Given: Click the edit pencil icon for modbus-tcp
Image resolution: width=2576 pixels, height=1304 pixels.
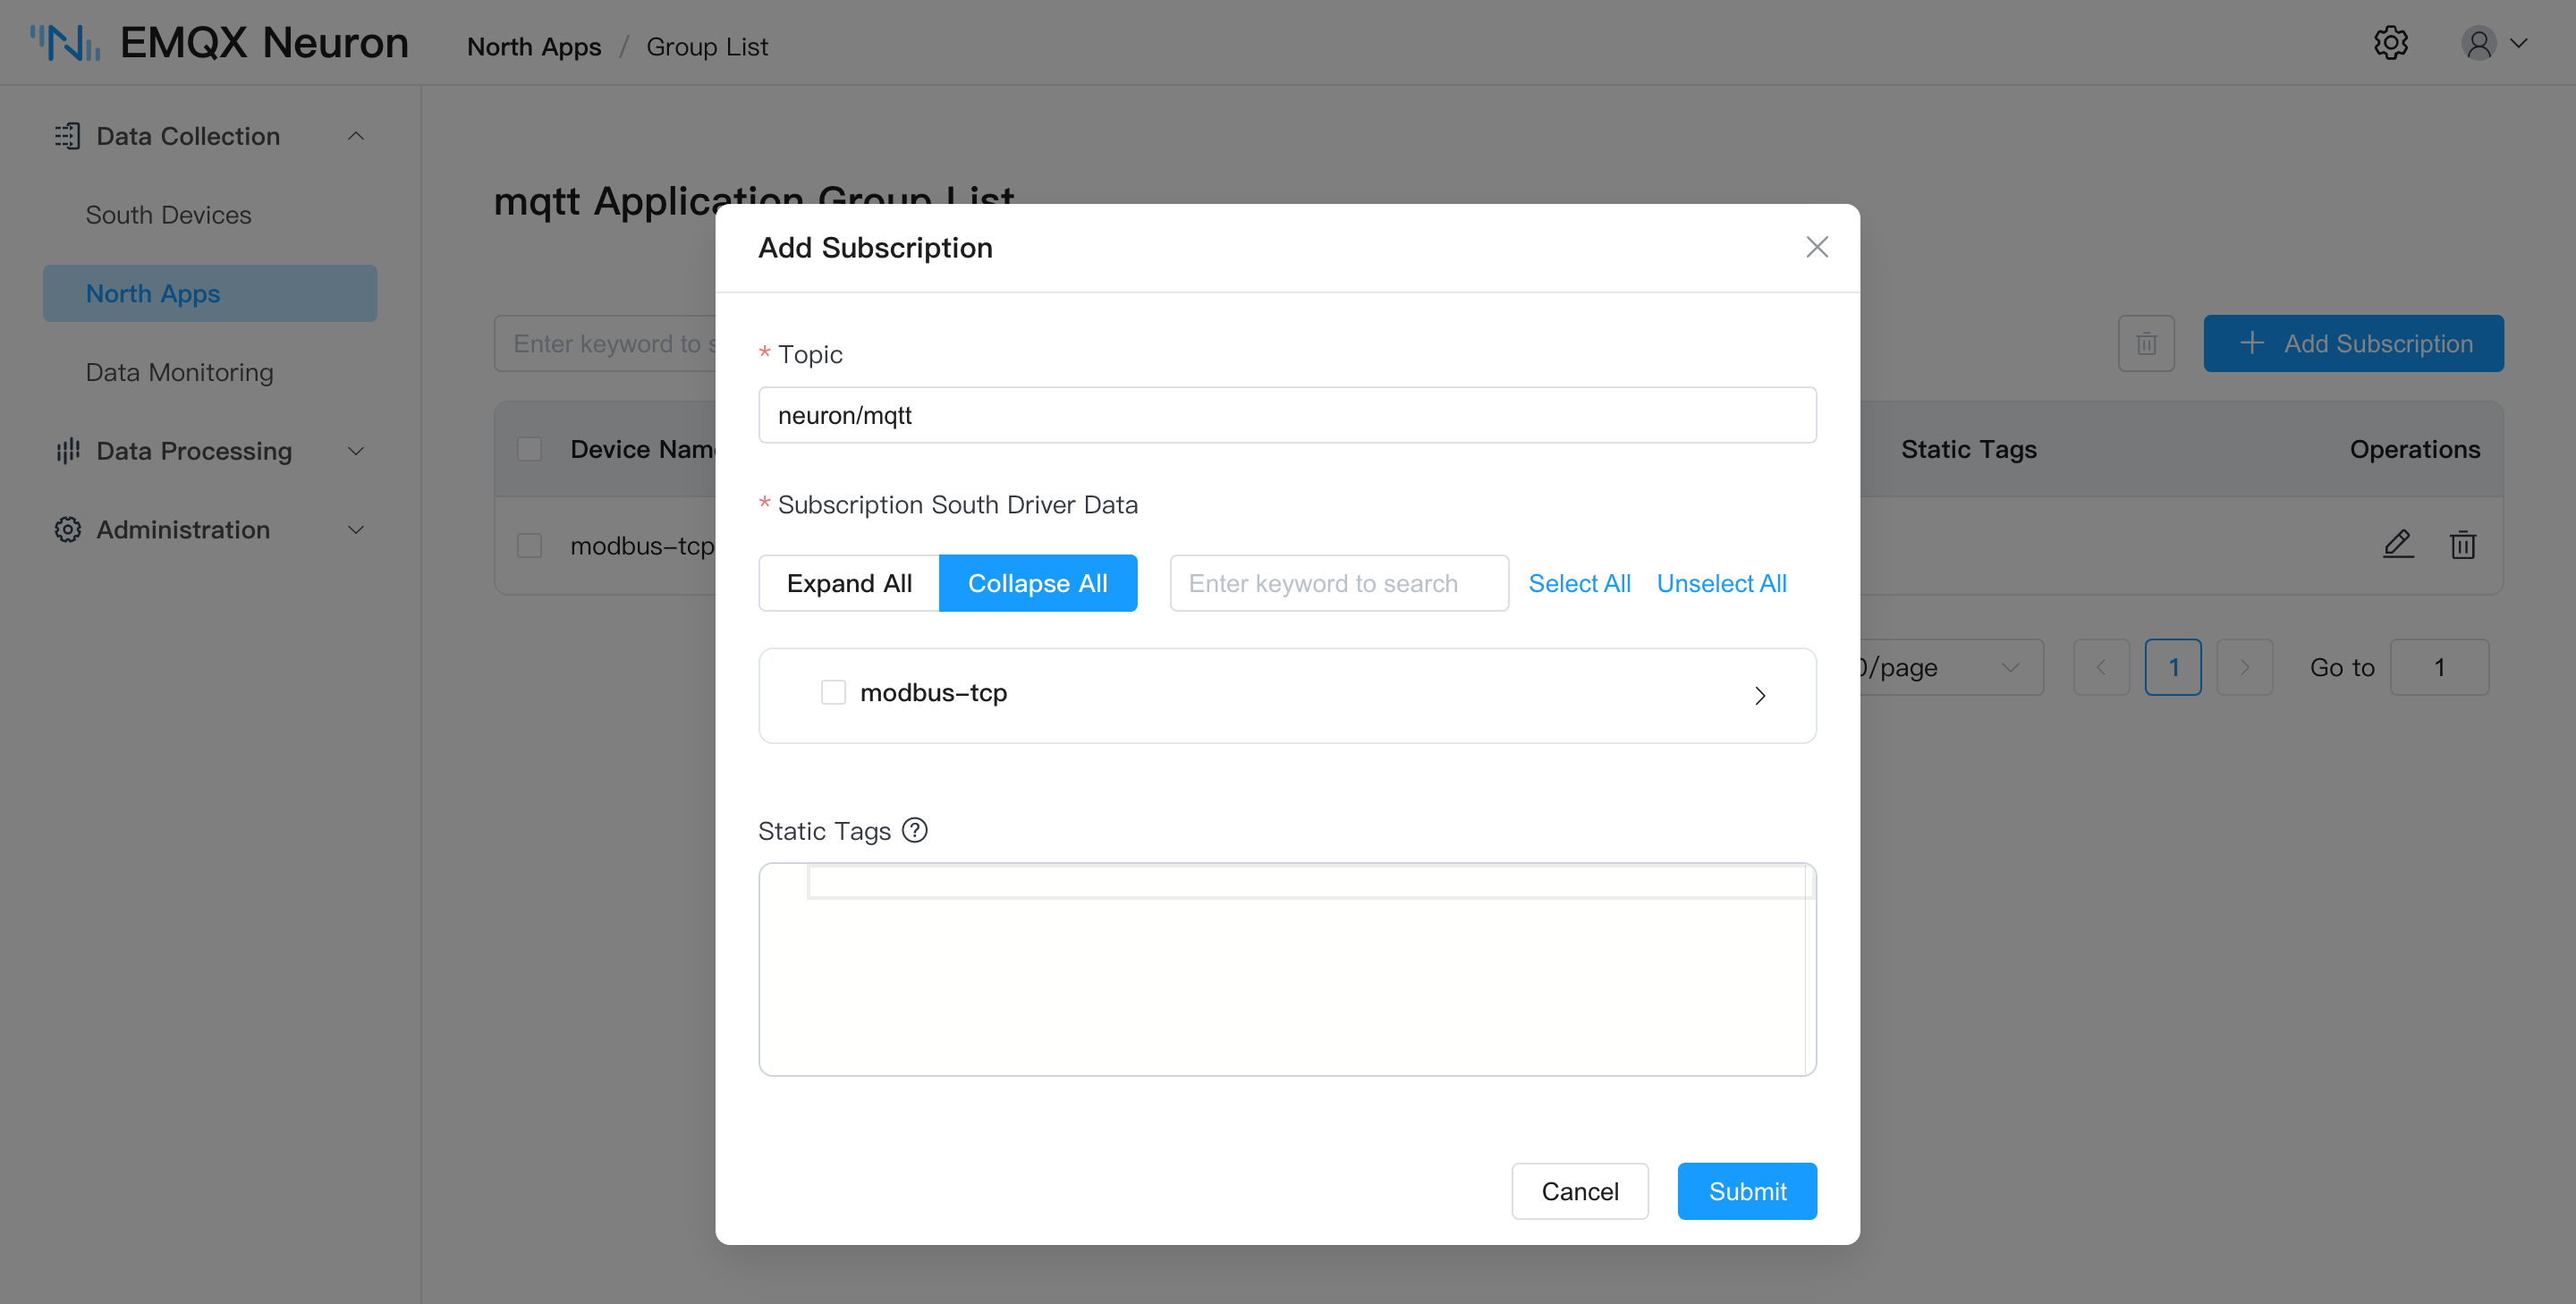Looking at the screenshot, I should [2398, 544].
